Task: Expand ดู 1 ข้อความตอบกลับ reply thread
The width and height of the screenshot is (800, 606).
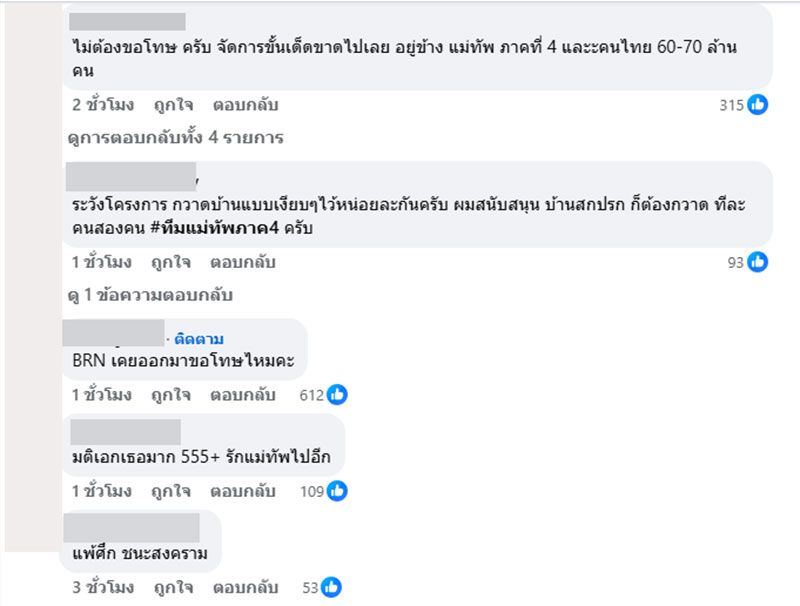Action: (x=149, y=295)
